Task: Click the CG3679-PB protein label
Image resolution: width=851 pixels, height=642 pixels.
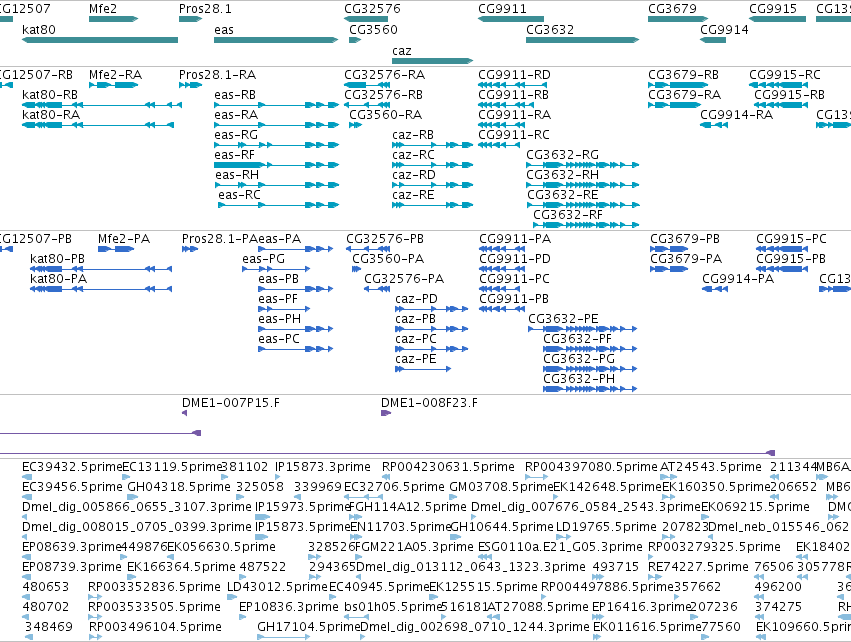Action: [x=685, y=239]
